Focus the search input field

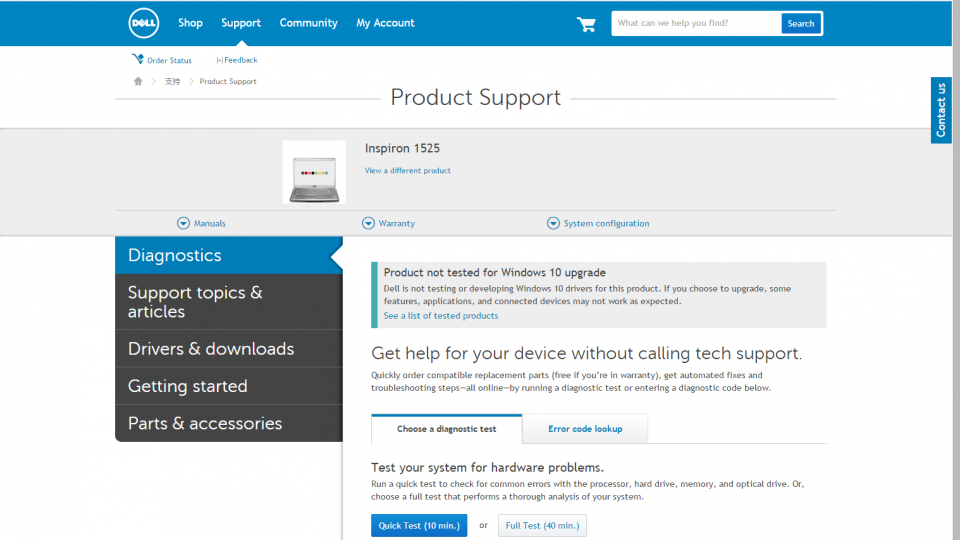click(697, 23)
